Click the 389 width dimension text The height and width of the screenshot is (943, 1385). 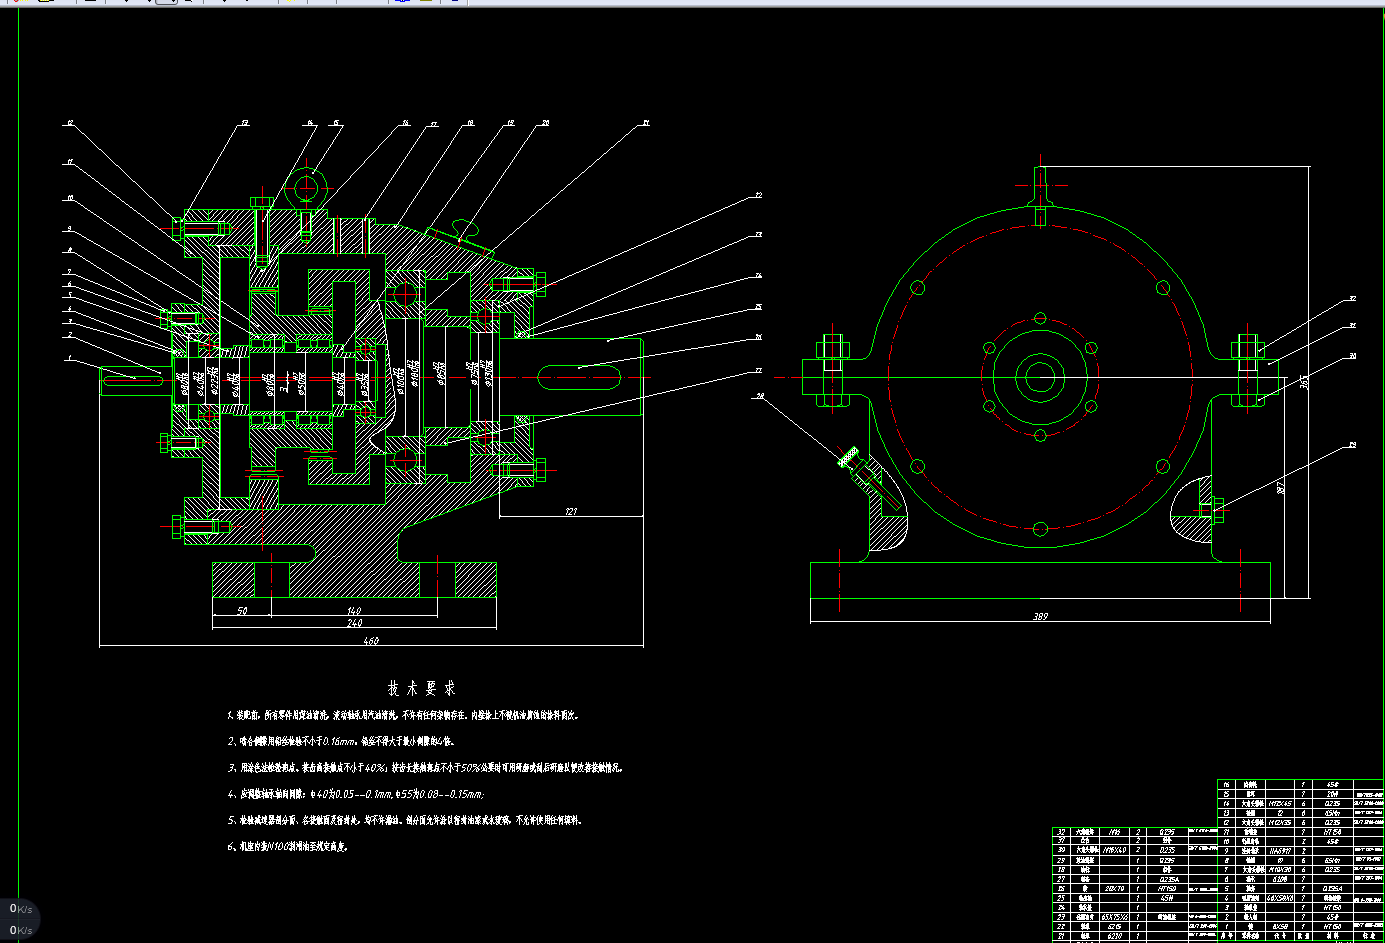1040,617
